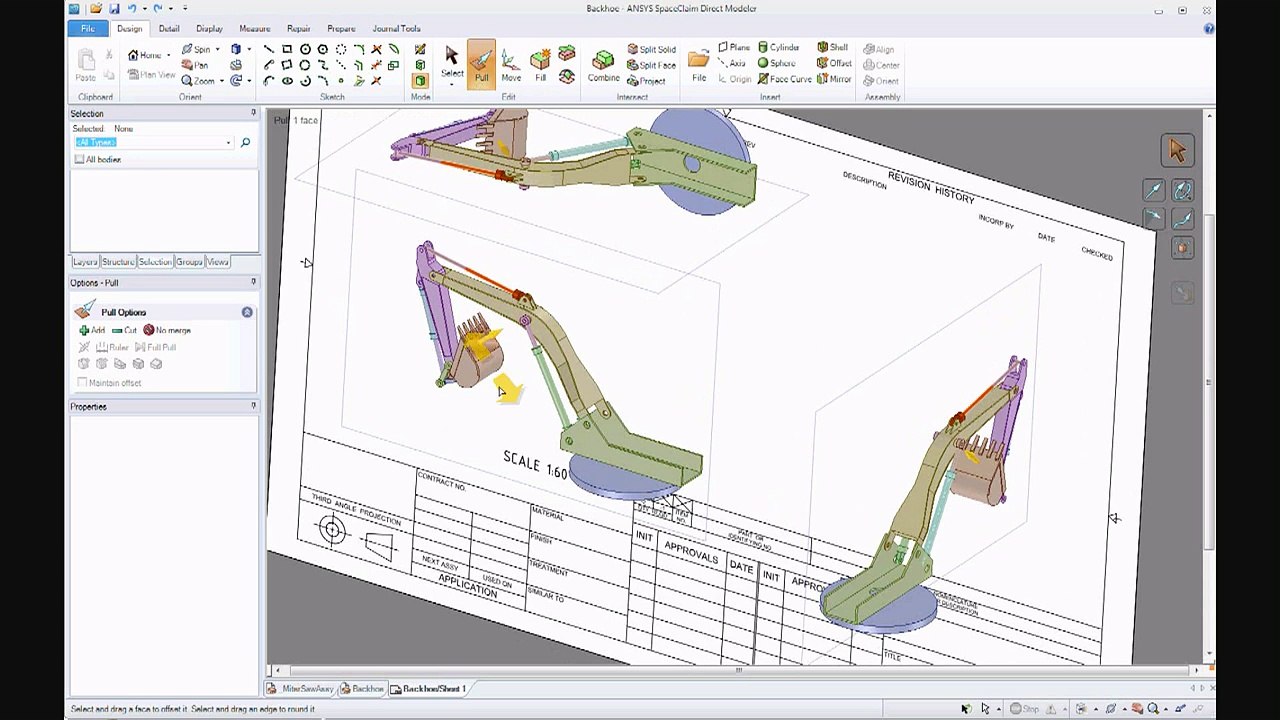Expand the All Types selection dropdown
The width and height of the screenshot is (1280, 720).
pos(228,143)
